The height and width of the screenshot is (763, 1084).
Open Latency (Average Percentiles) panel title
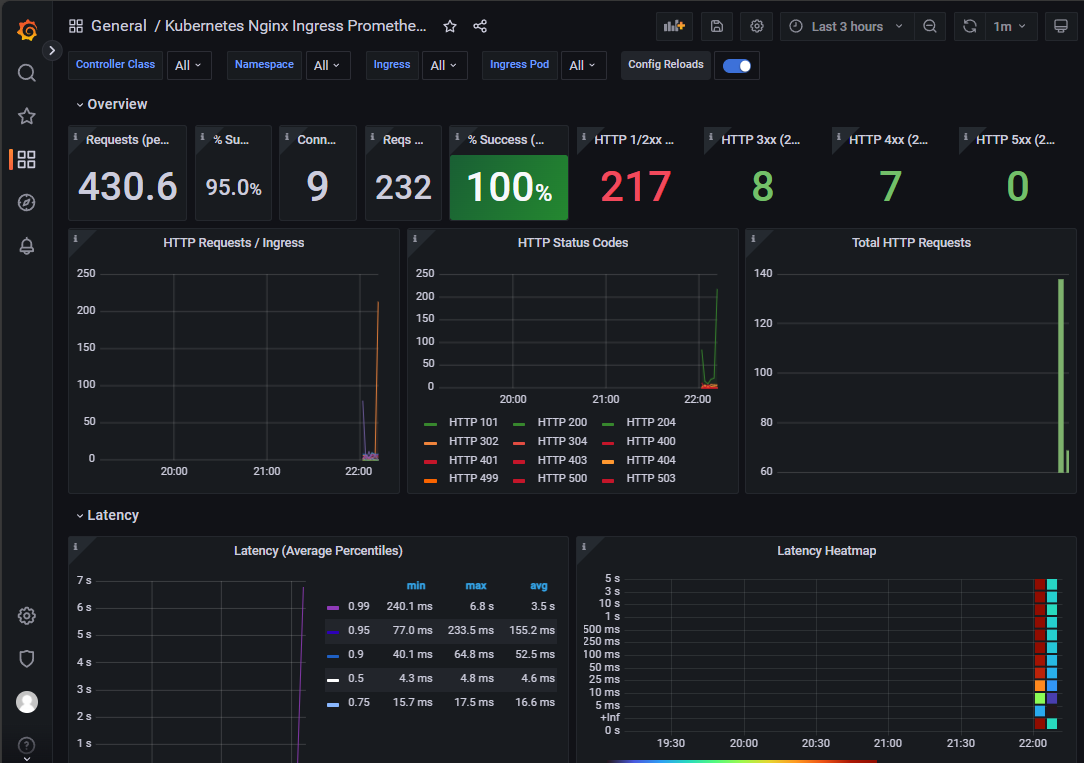click(x=318, y=551)
